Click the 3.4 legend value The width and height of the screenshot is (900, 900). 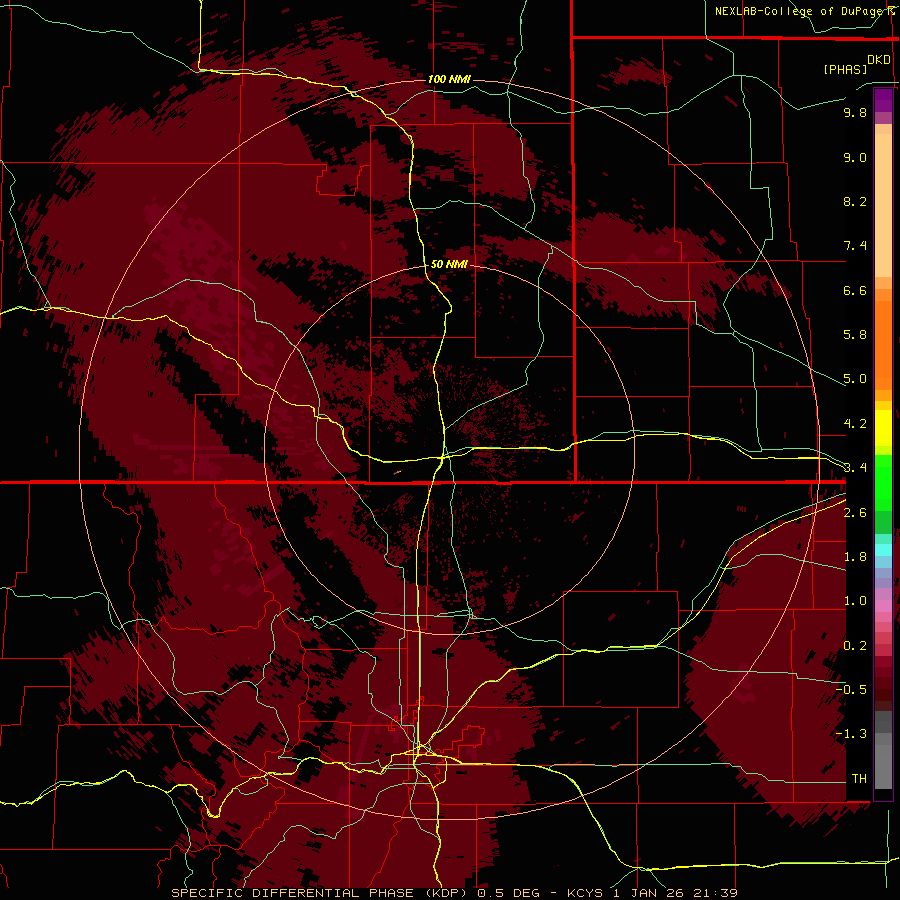pyautogui.click(x=855, y=468)
